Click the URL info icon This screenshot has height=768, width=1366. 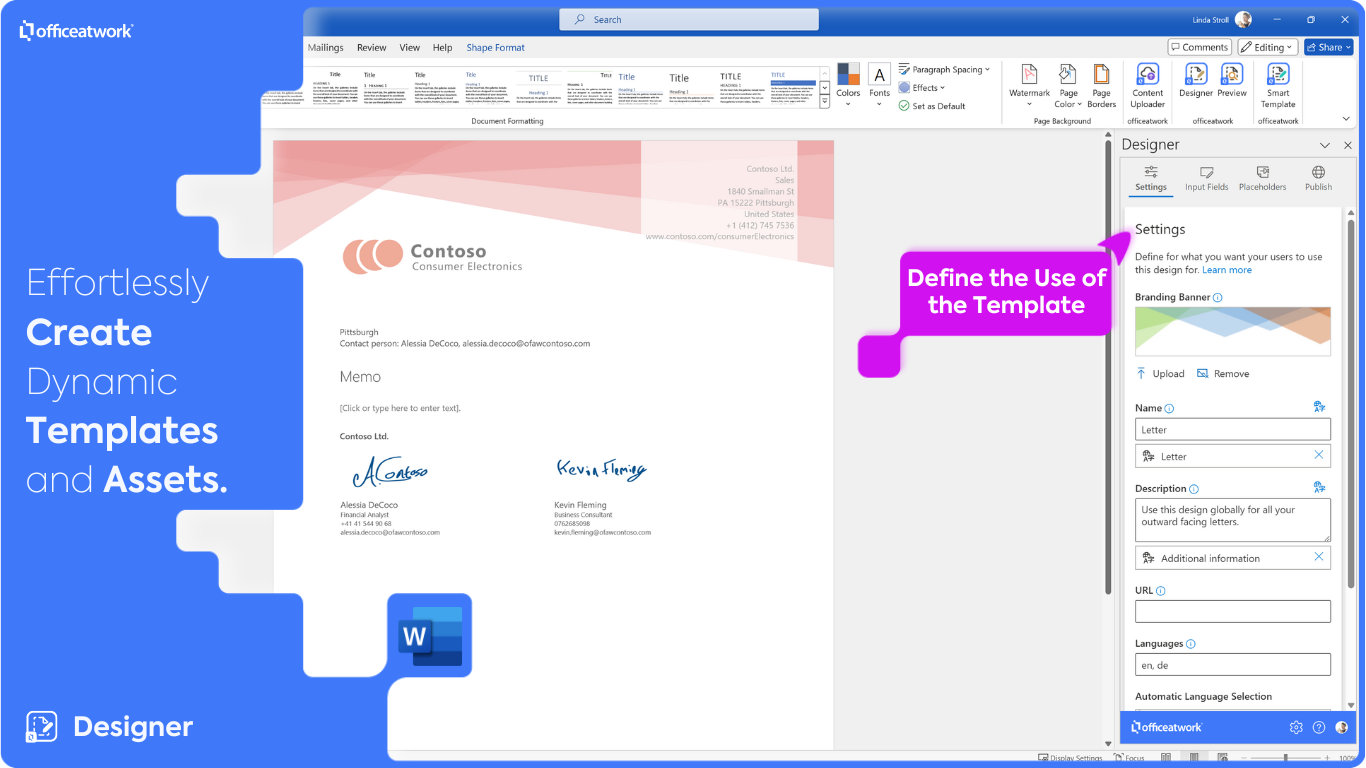click(1161, 591)
